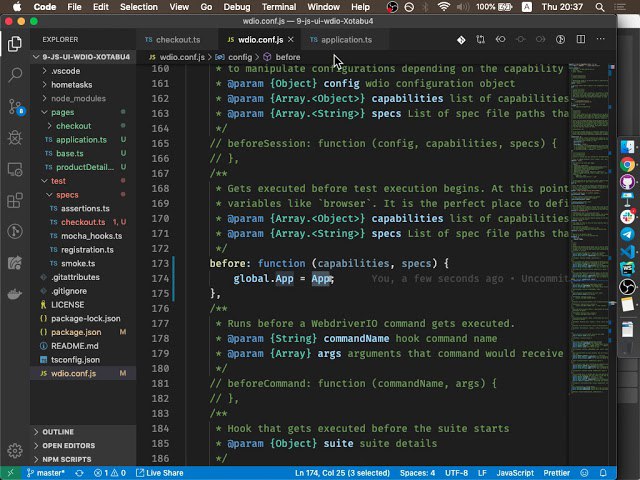Expand the NPM SCRIPTS section

[66, 459]
